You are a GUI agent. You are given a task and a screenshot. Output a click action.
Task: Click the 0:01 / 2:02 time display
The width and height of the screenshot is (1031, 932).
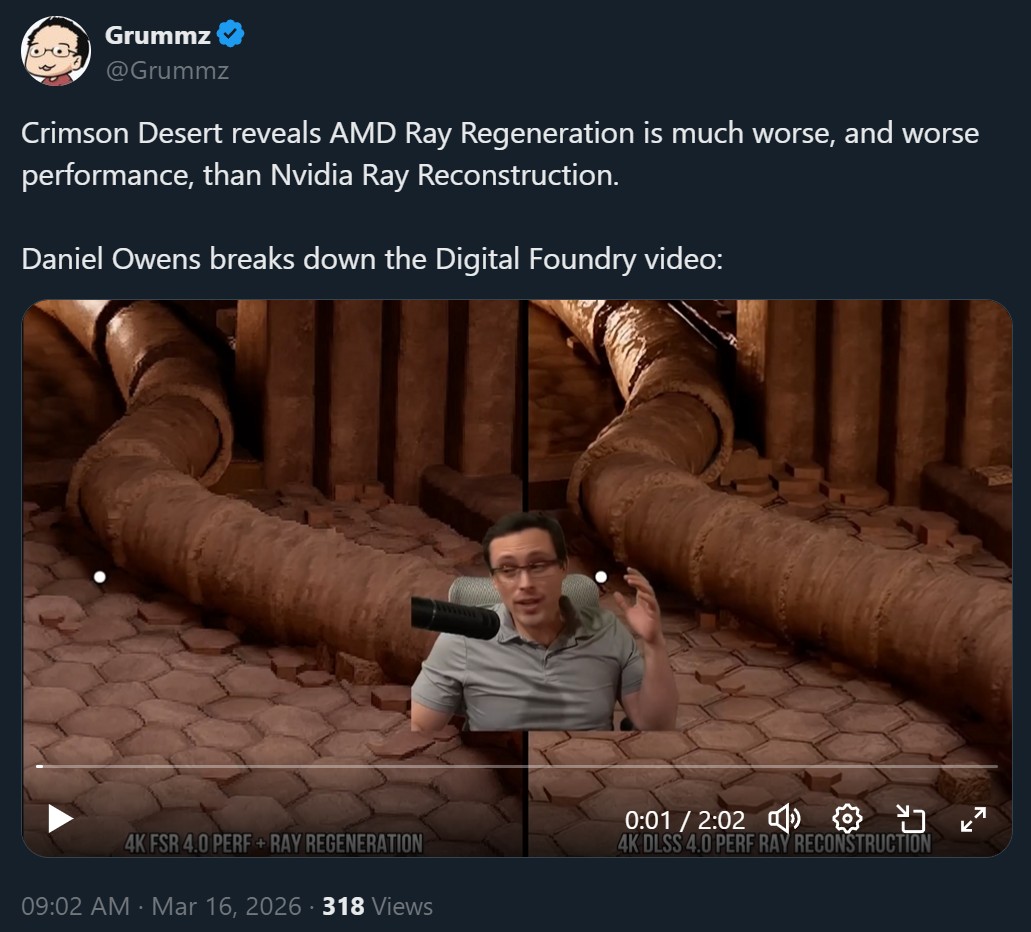coord(684,820)
